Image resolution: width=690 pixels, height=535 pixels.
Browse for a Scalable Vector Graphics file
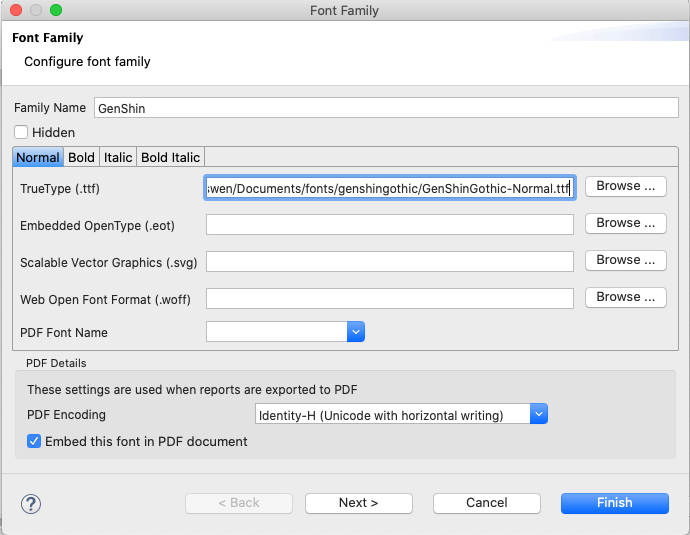click(625, 260)
